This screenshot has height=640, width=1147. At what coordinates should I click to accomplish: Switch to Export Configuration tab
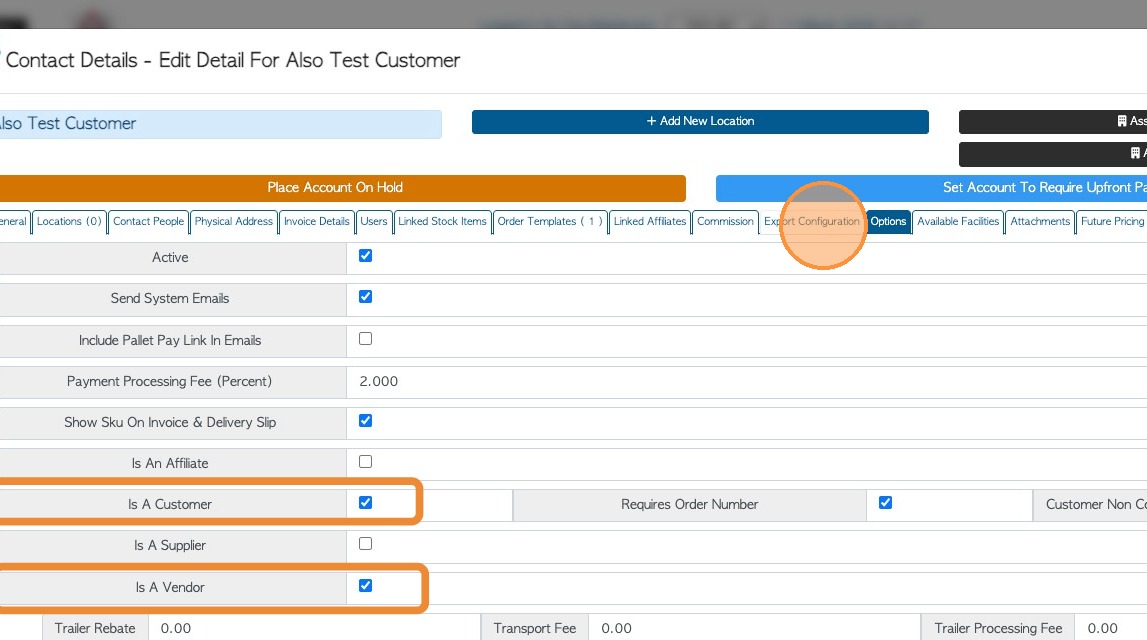[x=811, y=222]
